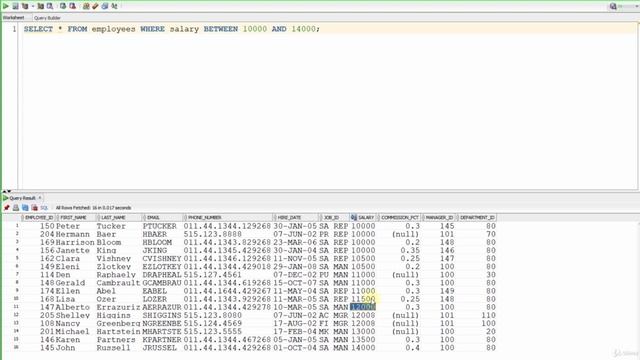640x360 pixels.
Task: Click the LAST_NAME column header
Action: [119, 218]
